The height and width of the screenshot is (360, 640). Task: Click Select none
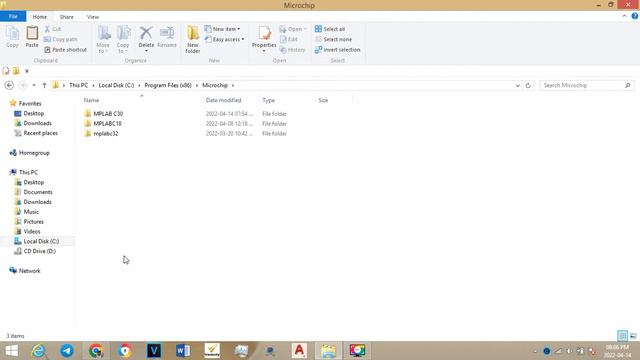[x=333, y=39]
